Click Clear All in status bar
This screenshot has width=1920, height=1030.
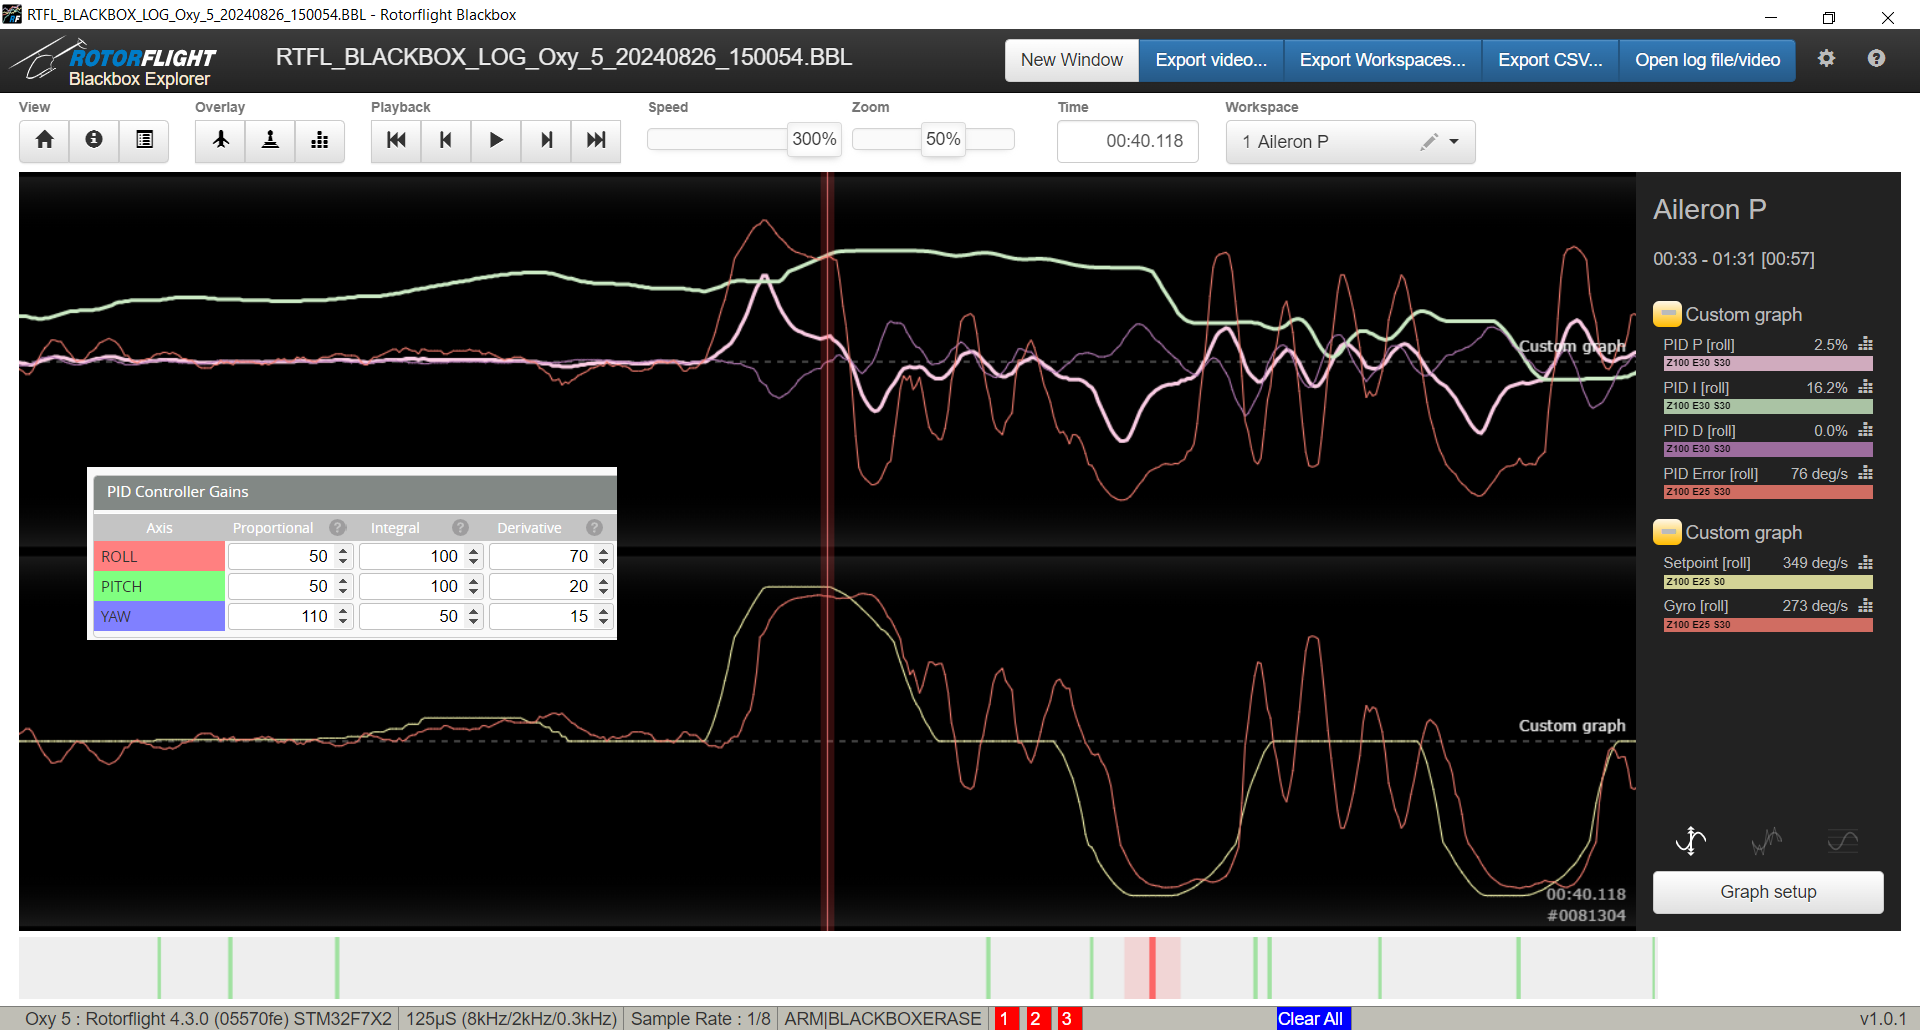pyautogui.click(x=1312, y=1018)
